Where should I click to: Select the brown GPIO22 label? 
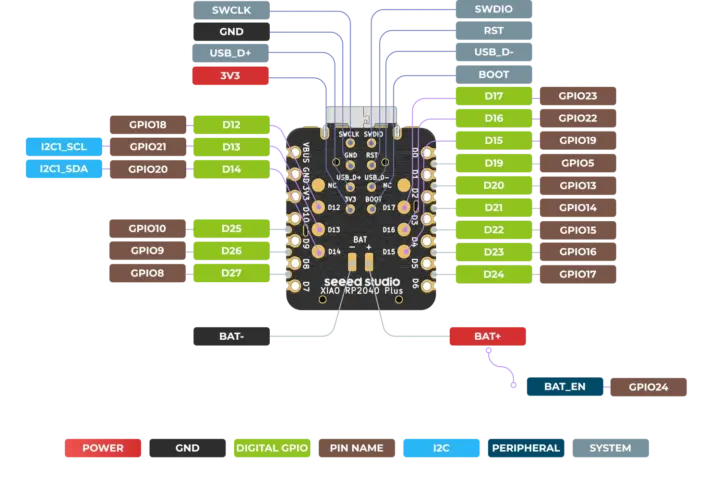point(578,118)
